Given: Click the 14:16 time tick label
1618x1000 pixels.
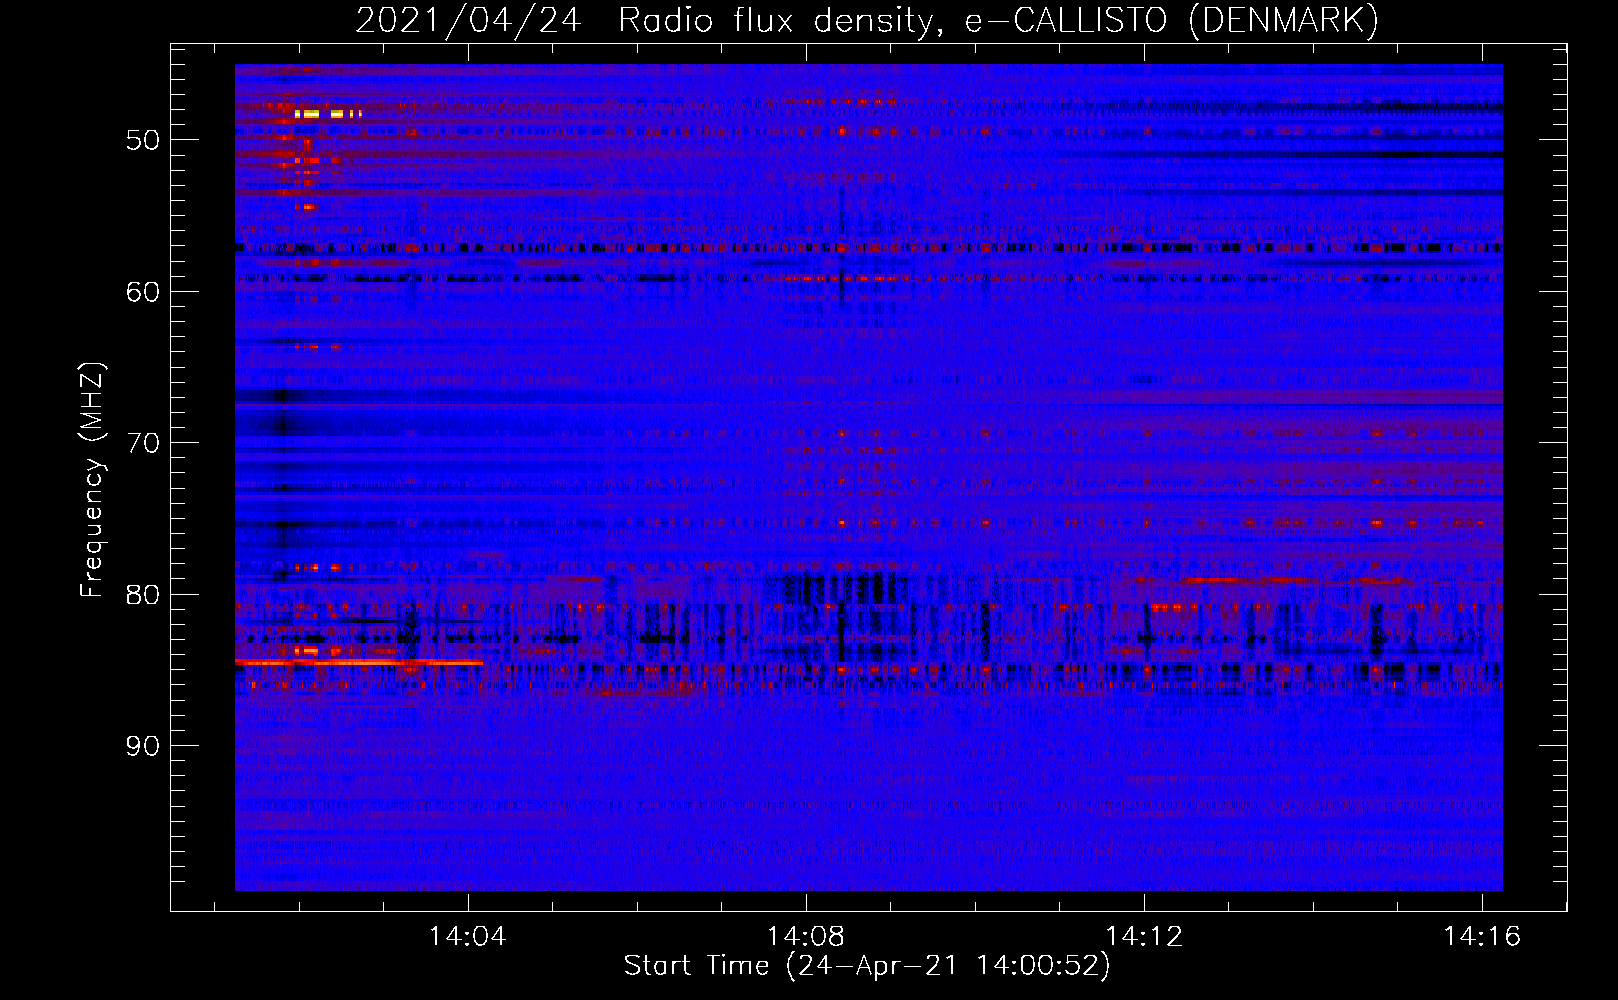Looking at the screenshot, I should click(x=1481, y=937).
